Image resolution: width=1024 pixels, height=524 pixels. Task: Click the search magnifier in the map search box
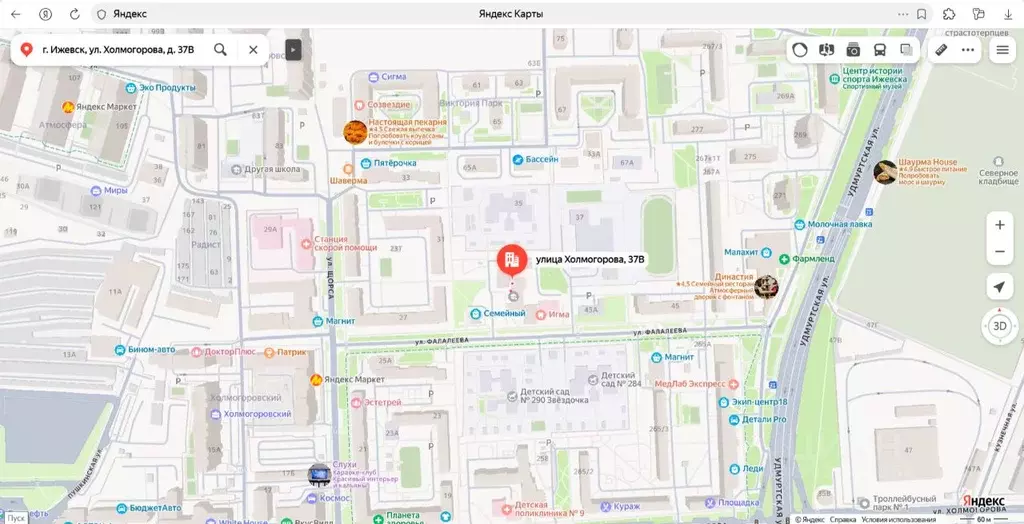tap(220, 49)
